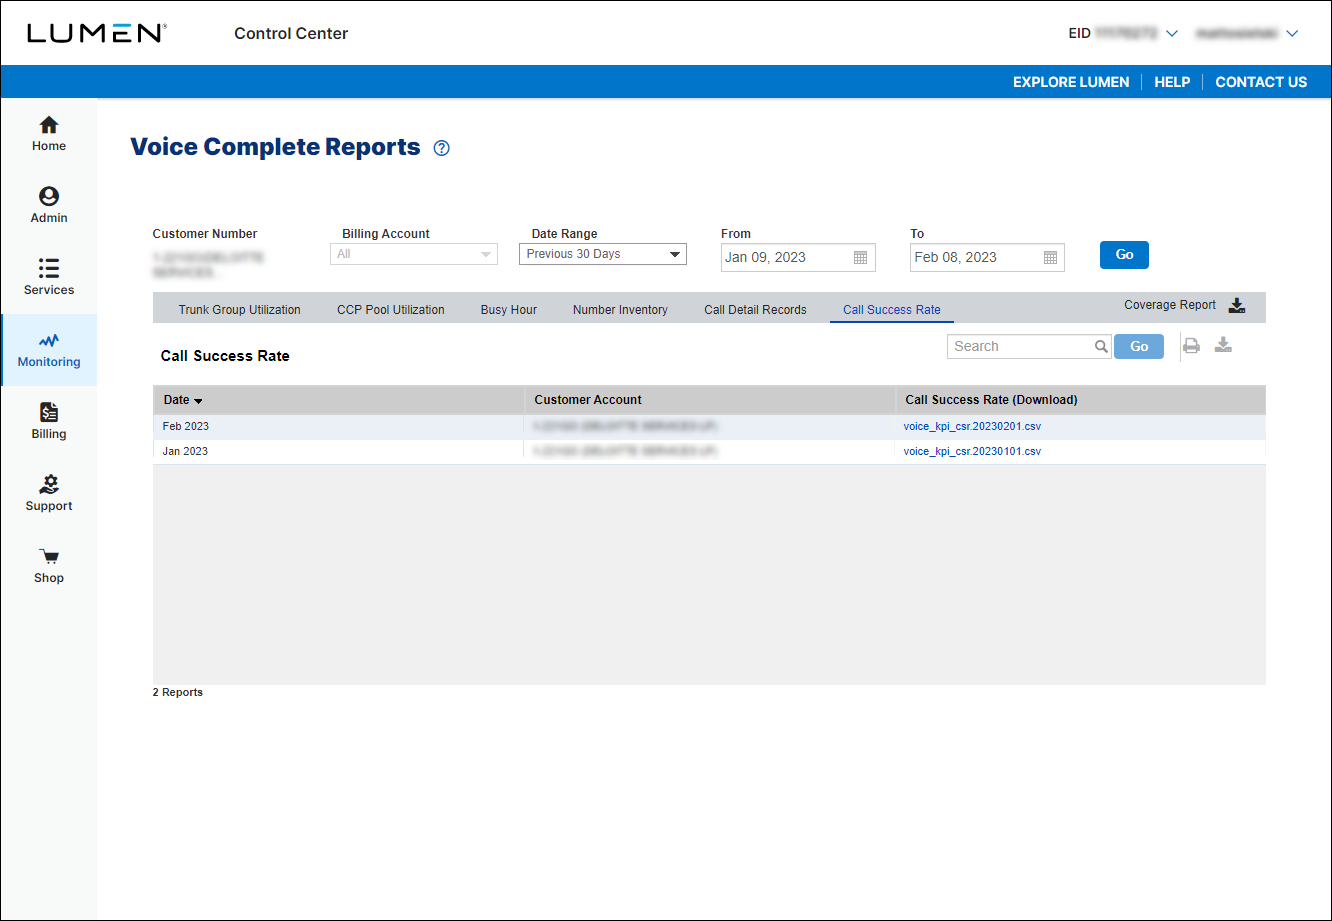Go to Home in the sidebar

(x=49, y=134)
